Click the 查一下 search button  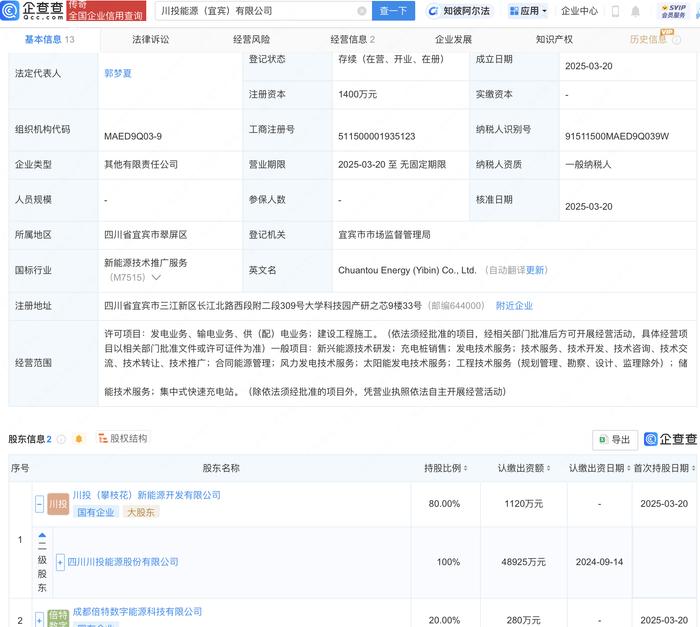[393, 11]
